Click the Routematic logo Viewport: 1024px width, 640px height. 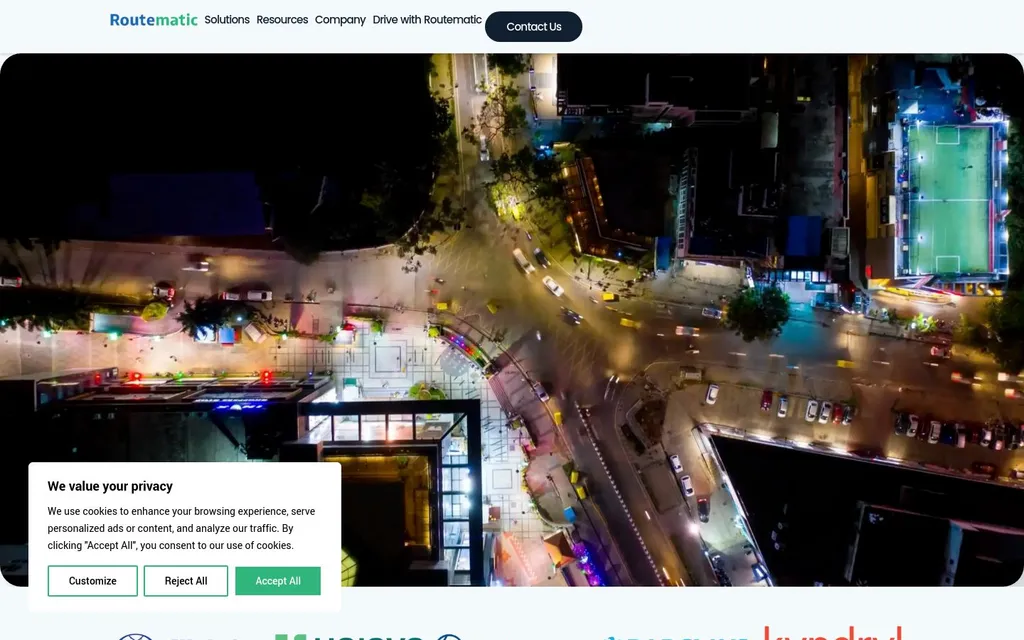pyautogui.click(x=153, y=20)
